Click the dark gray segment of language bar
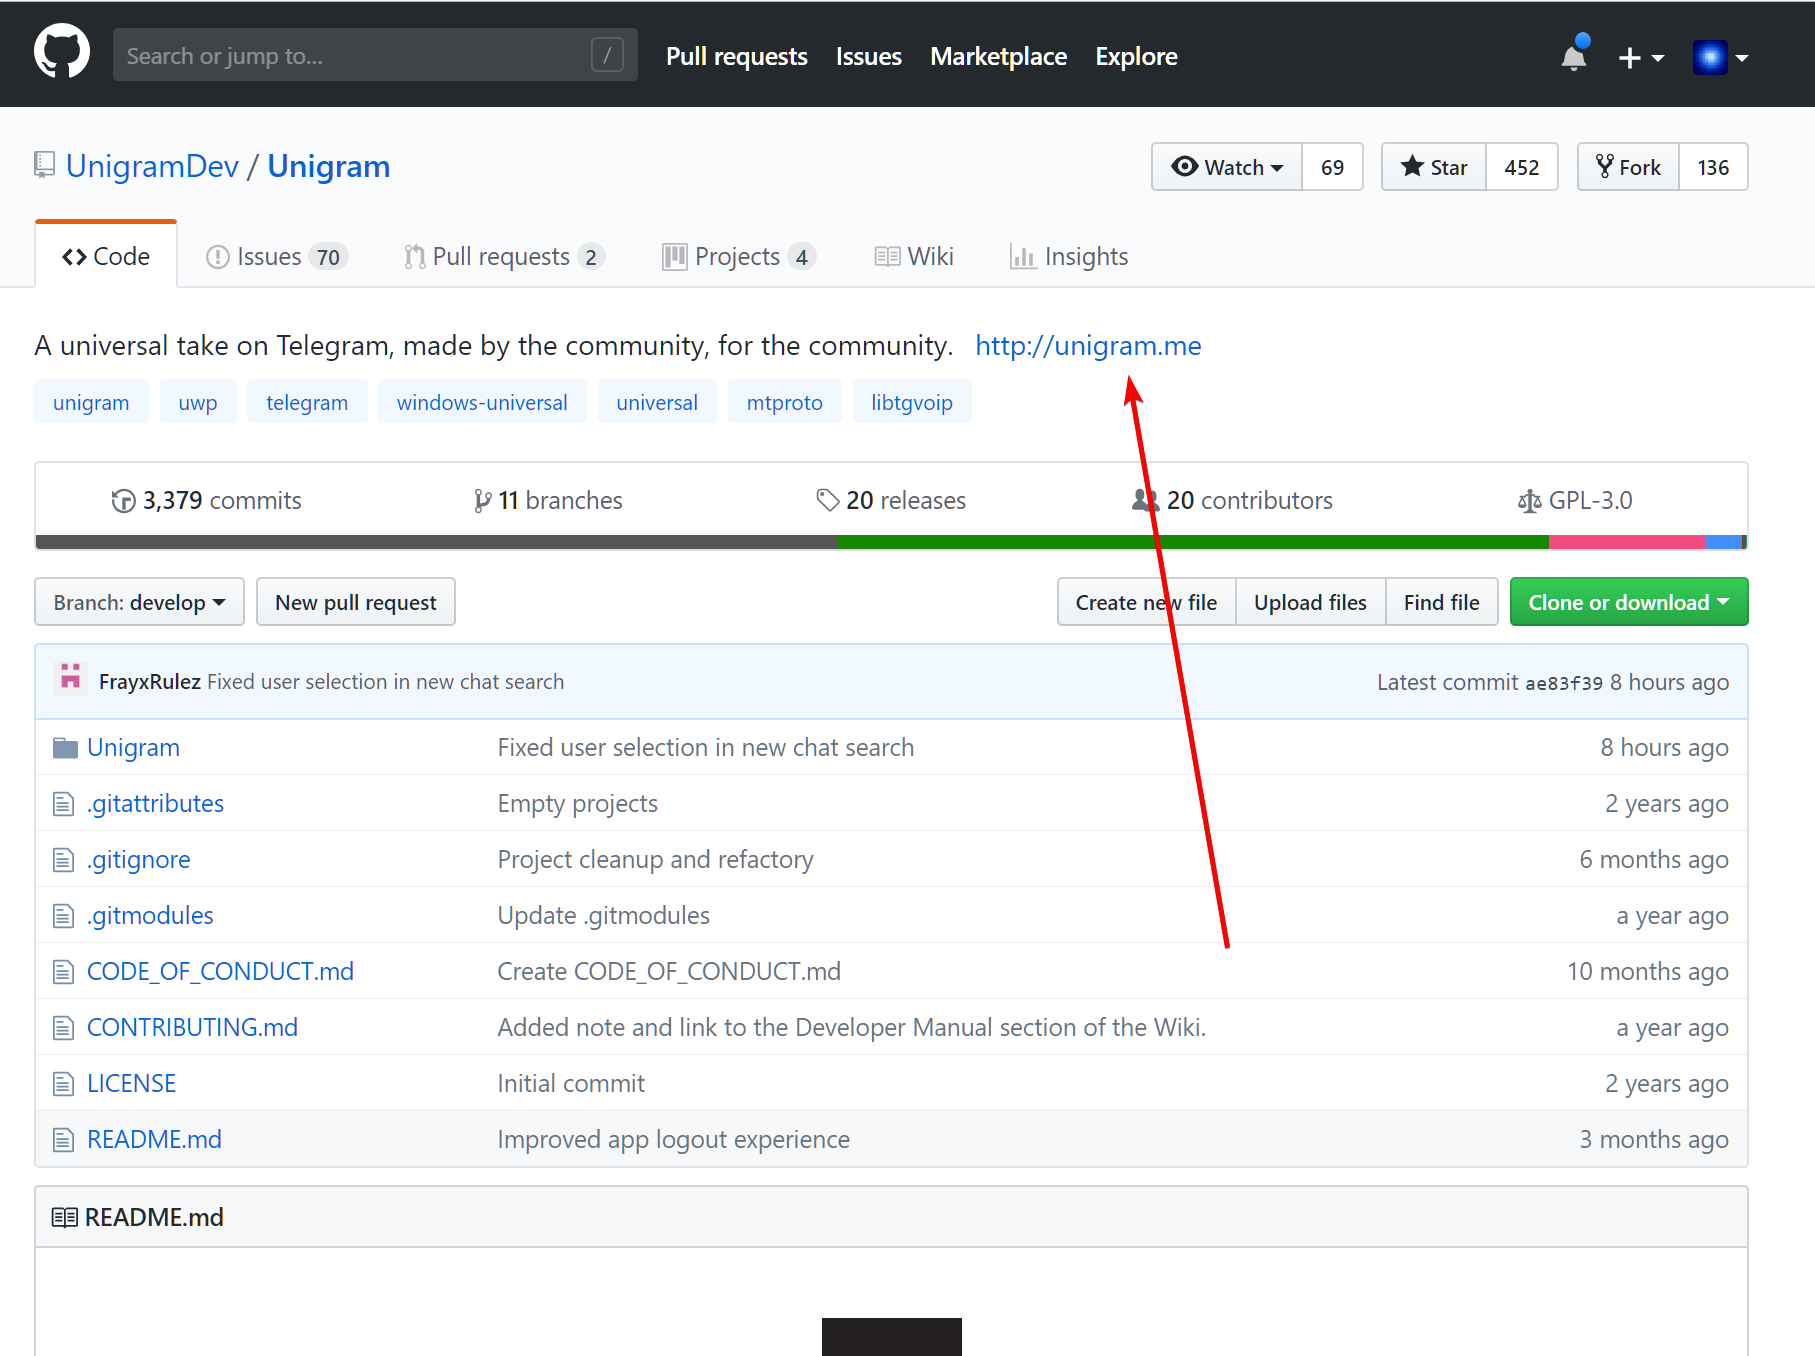Image resolution: width=1815 pixels, height=1356 pixels. 436,542
